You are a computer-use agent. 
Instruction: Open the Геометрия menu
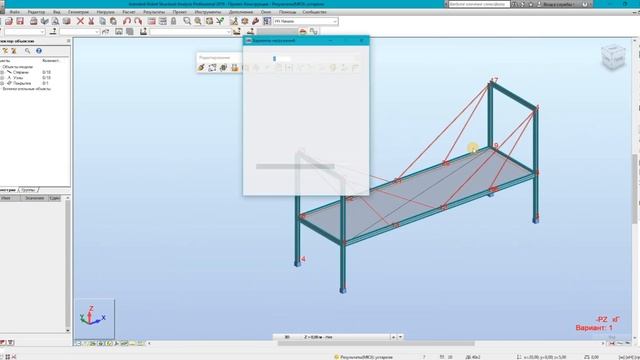coord(78,12)
